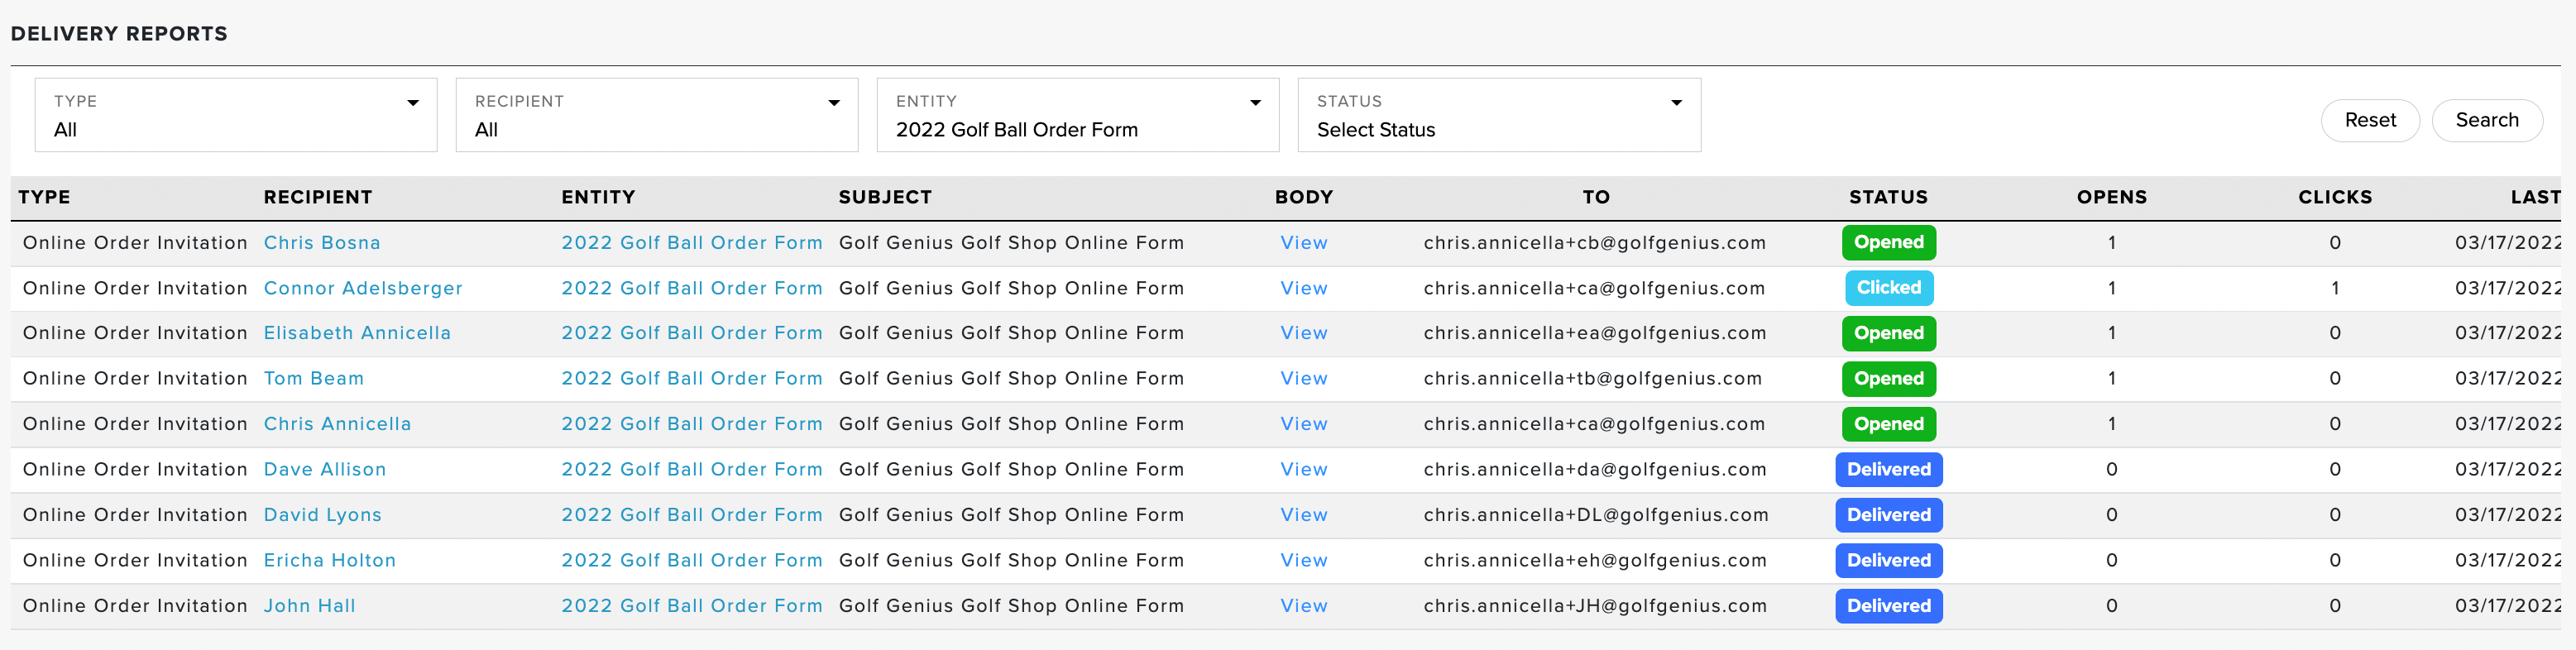The image size is (2576, 650).
Task: Select email chris.annicella+tb@golfgenius.com
Action: point(1593,379)
